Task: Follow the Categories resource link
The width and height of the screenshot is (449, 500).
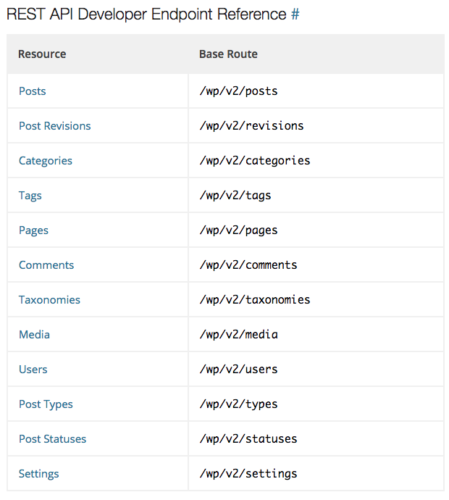Action: [x=45, y=161]
